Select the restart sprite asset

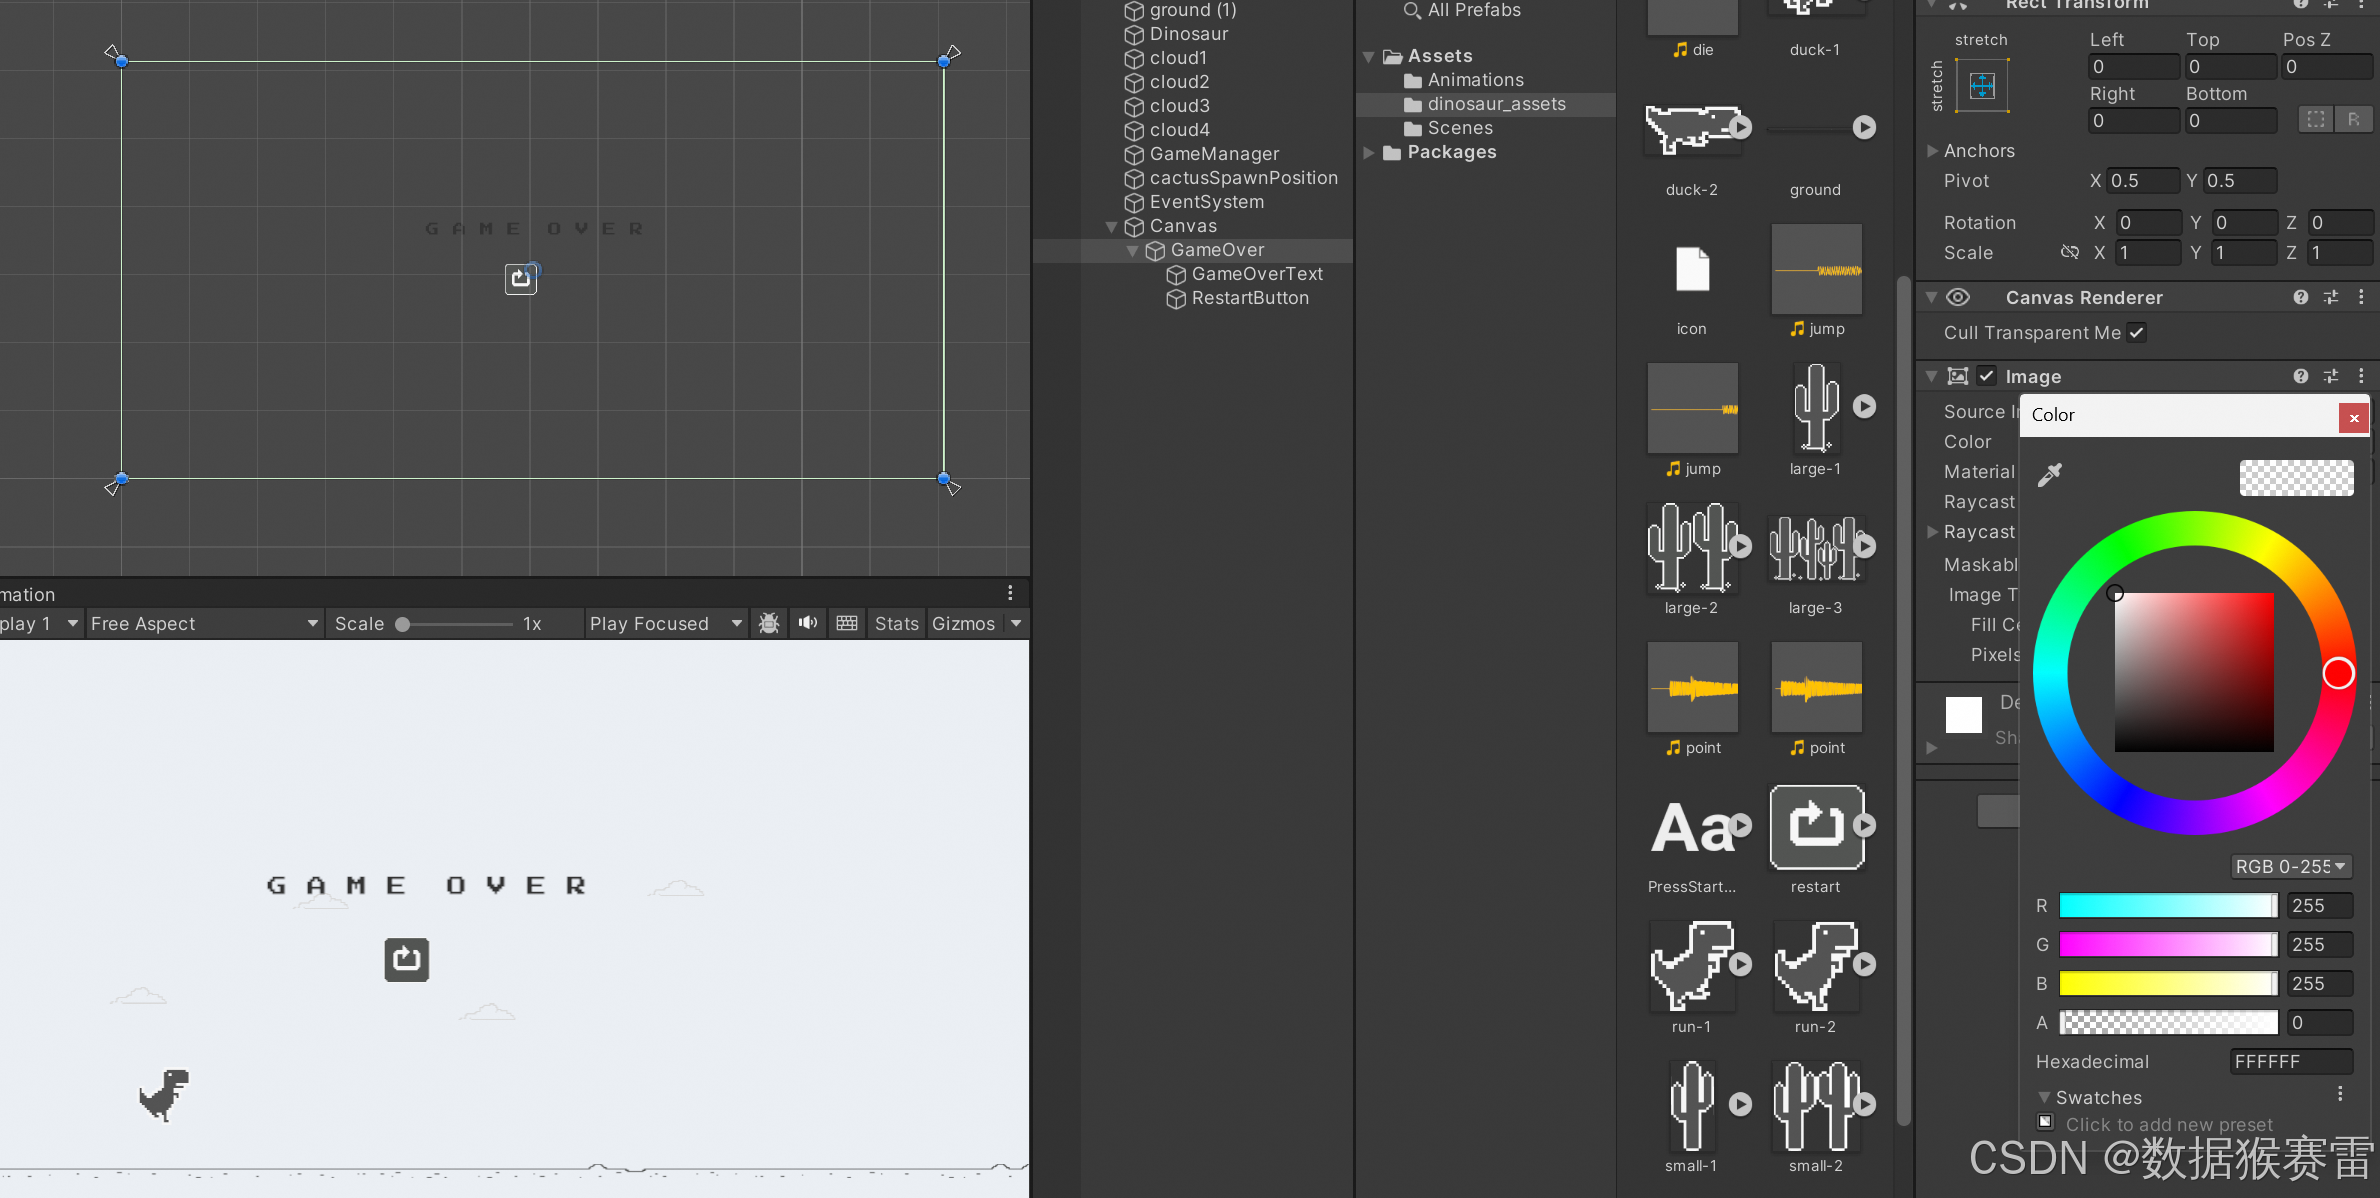click(1816, 828)
